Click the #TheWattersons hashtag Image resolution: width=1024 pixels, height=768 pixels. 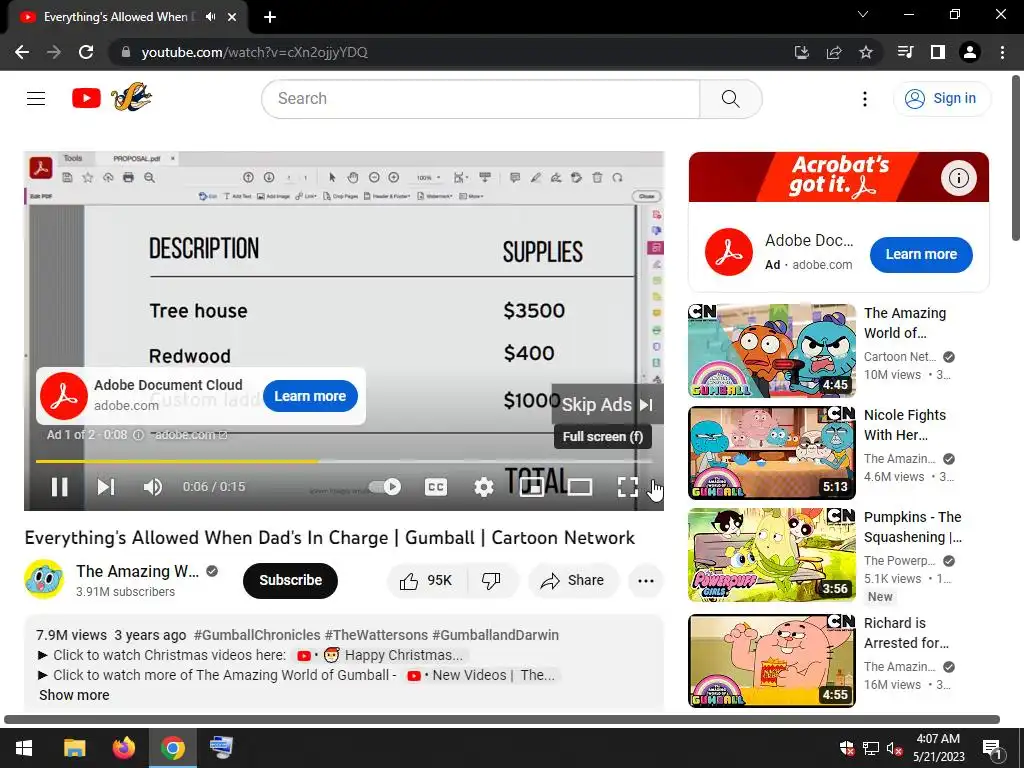coord(376,635)
